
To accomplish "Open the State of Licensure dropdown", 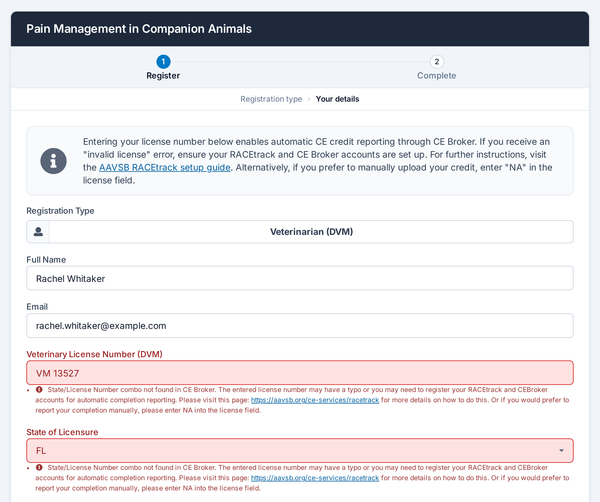I will (x=300, y=451).
